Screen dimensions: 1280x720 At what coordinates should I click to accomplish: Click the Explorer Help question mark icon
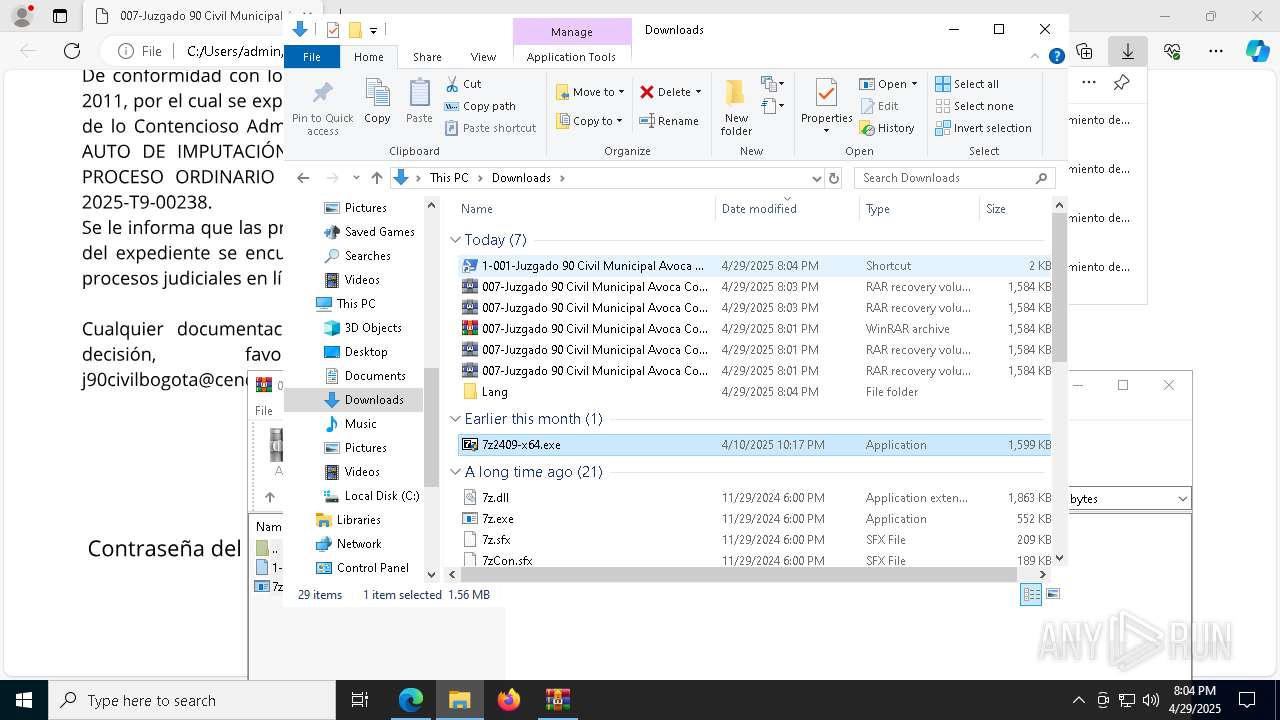(x=1056, y=57)
